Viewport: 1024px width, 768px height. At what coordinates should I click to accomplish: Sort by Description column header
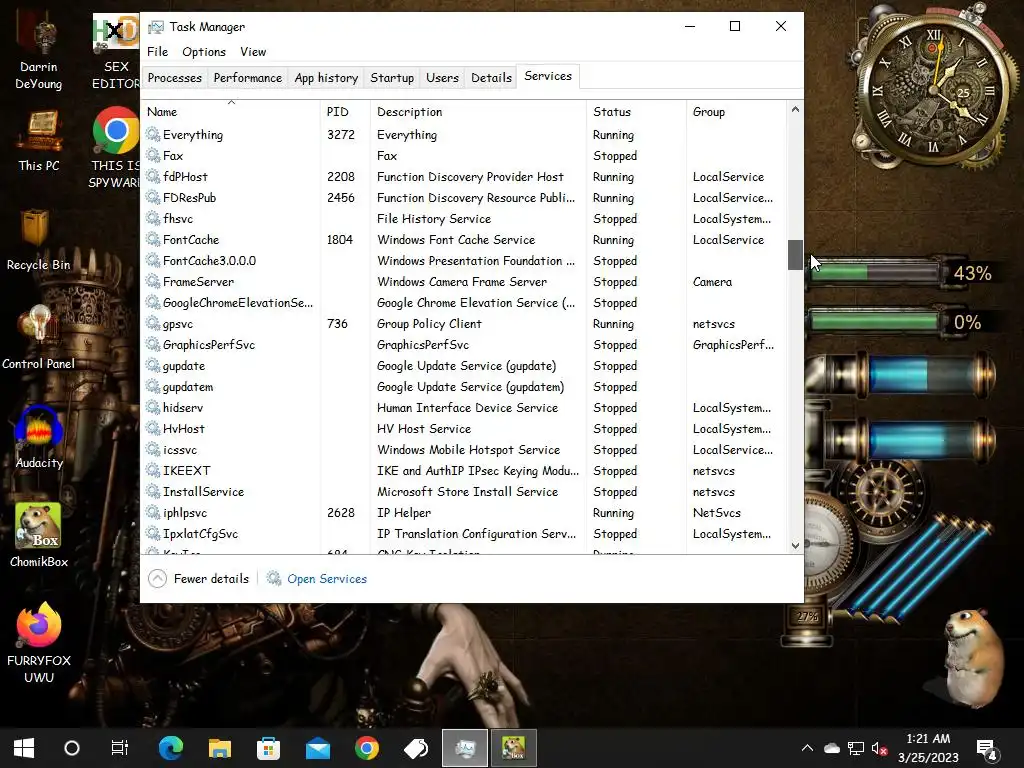point(478,112)
